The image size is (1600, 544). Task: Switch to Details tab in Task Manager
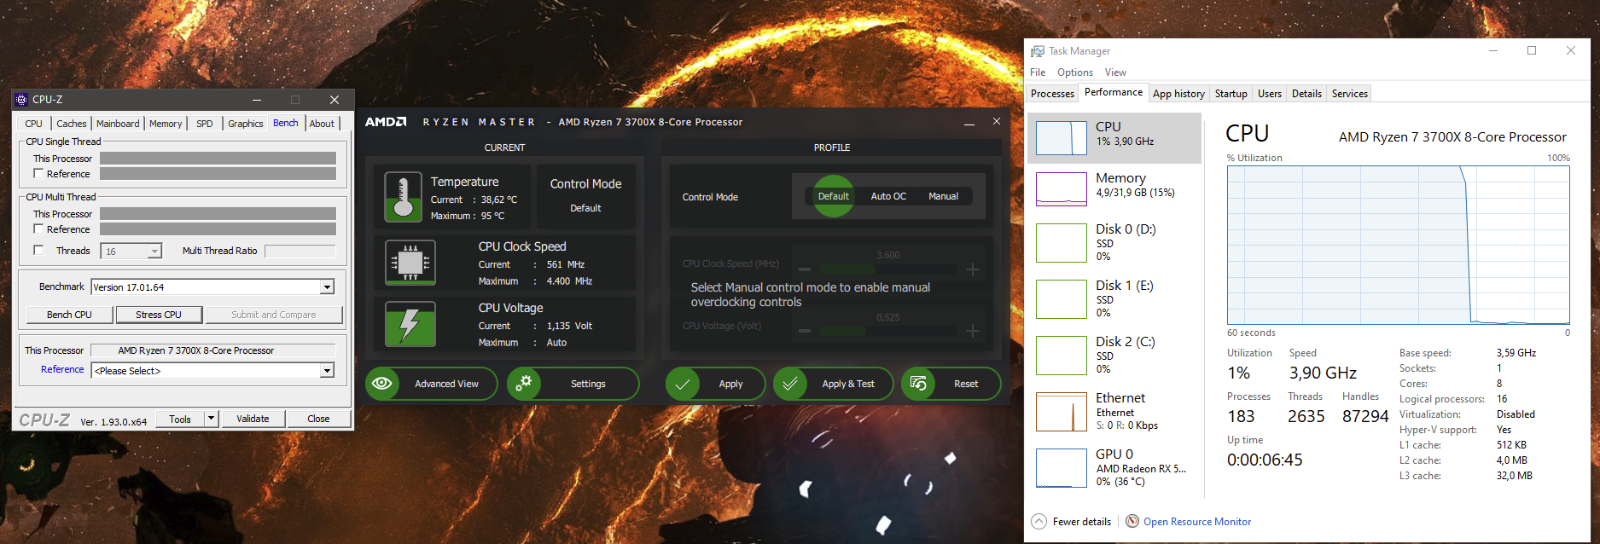1307,94
